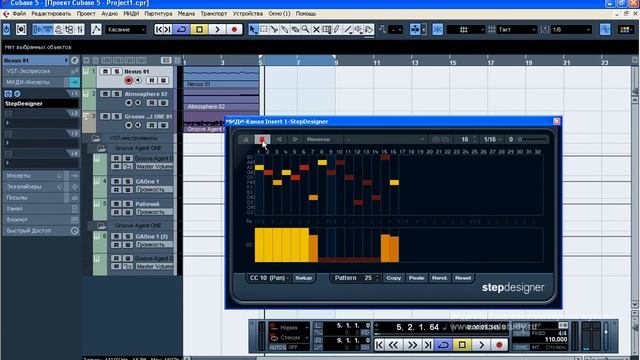This screenshot has width=640, height=360.
Task: Click the Paste pattern button
Action: [x=416, y=278]
